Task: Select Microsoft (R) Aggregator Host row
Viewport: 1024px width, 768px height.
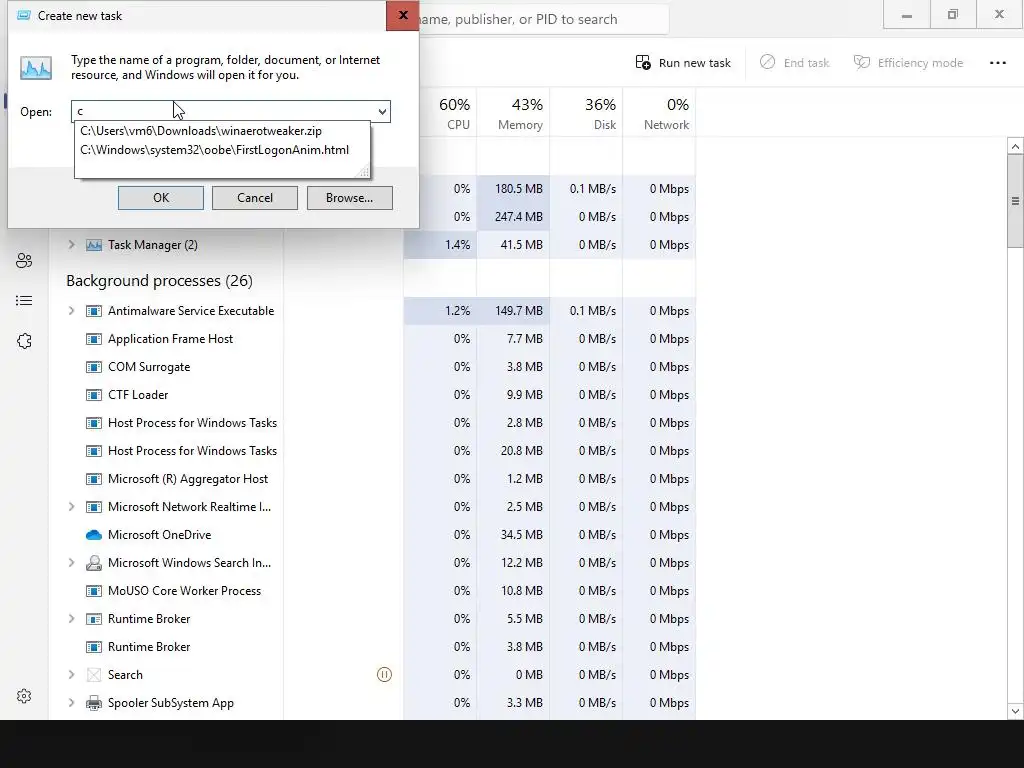Action: click(x=372, y=479)
